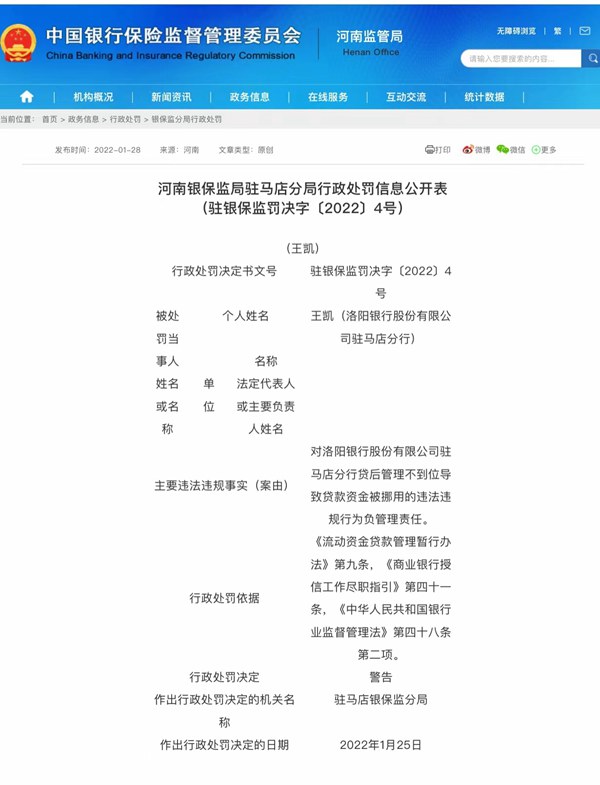
Task: Switch to traditional Chinese with 繁 link
Action: point(557,32)
